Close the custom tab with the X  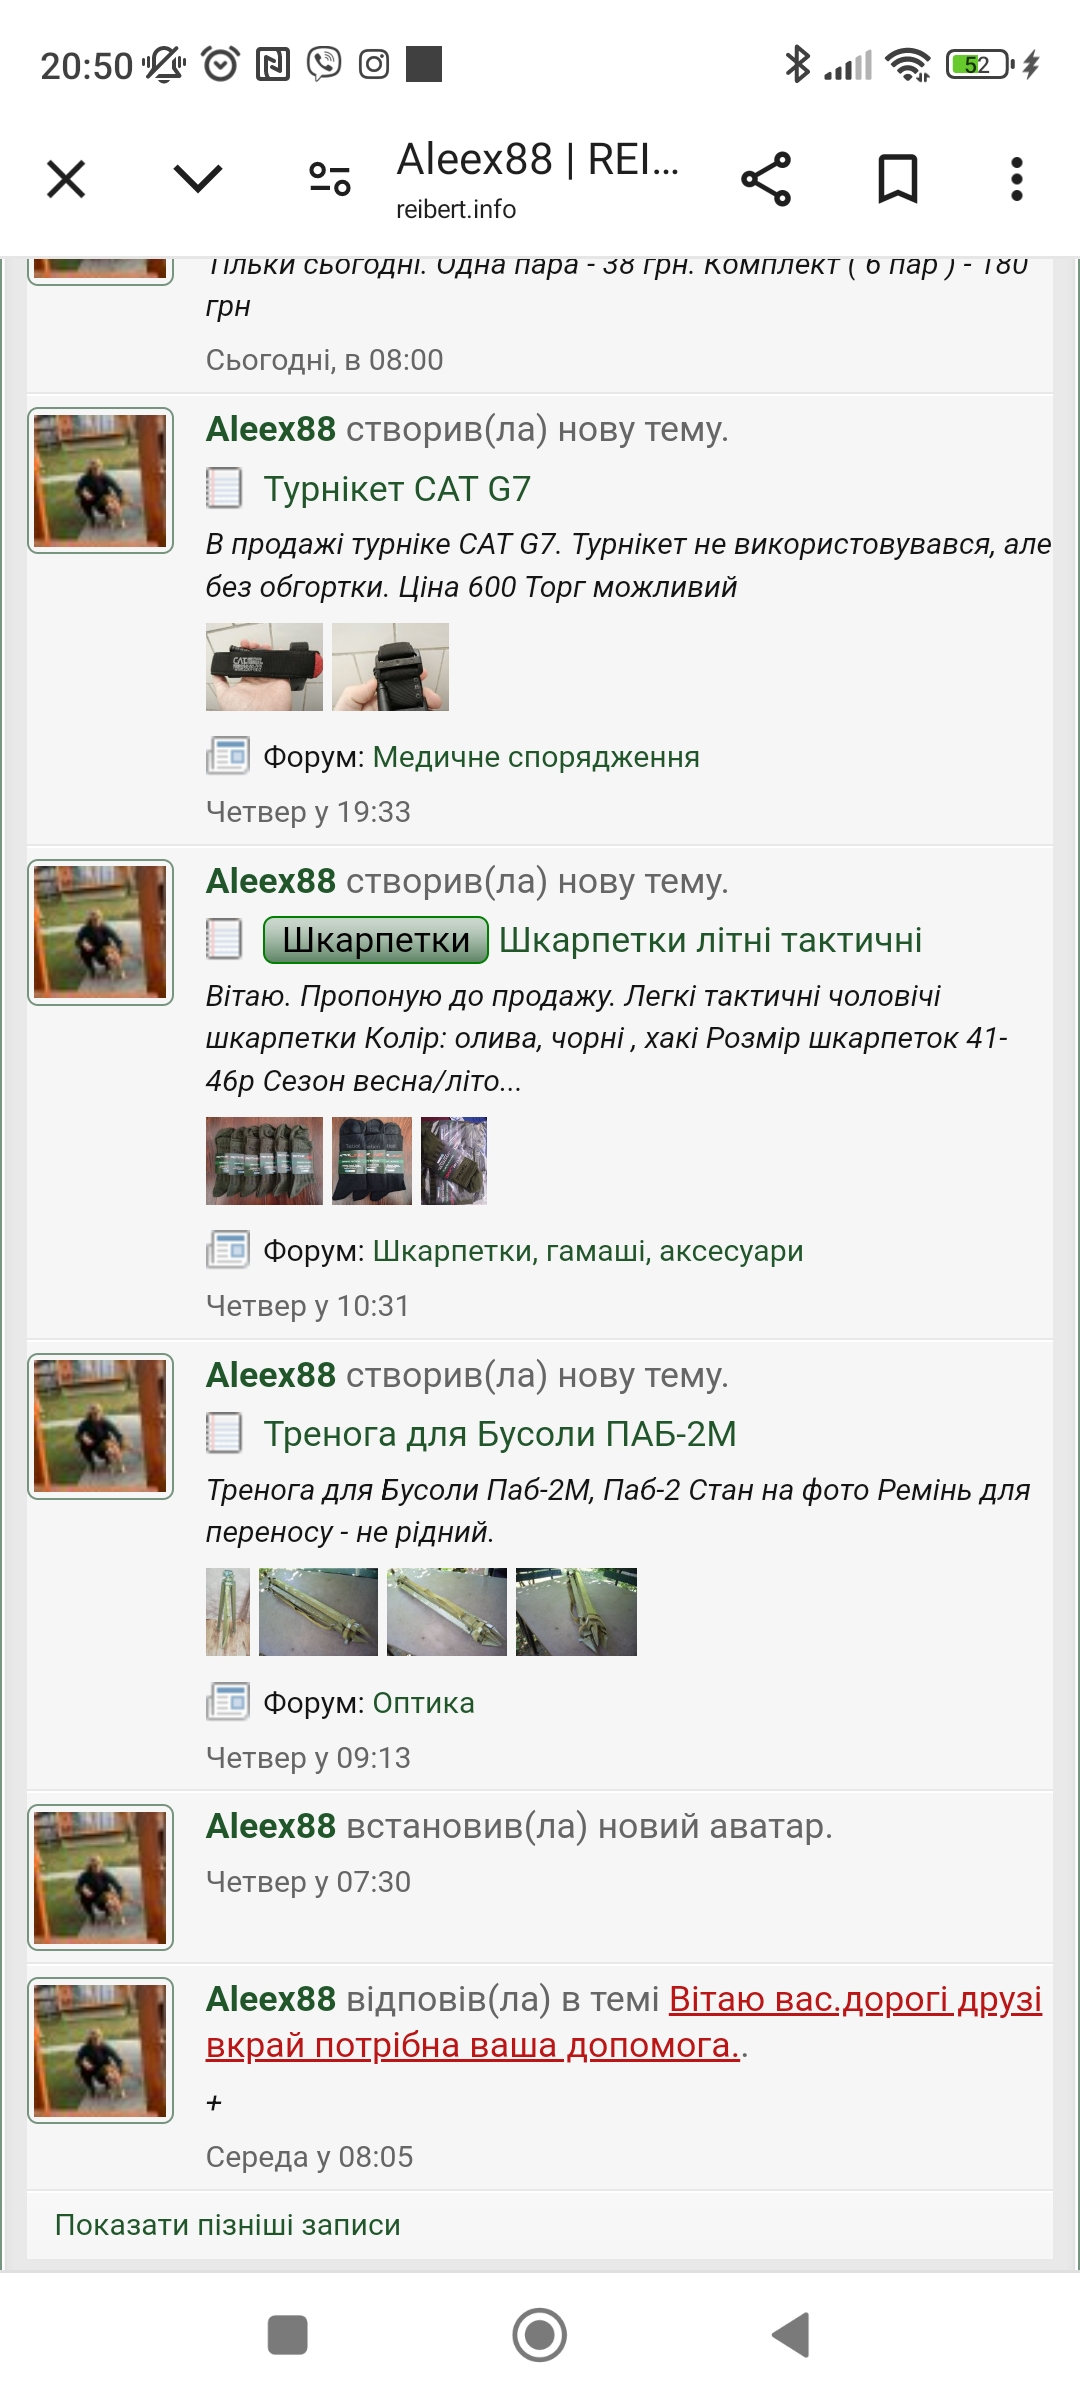tap(66, 180)
